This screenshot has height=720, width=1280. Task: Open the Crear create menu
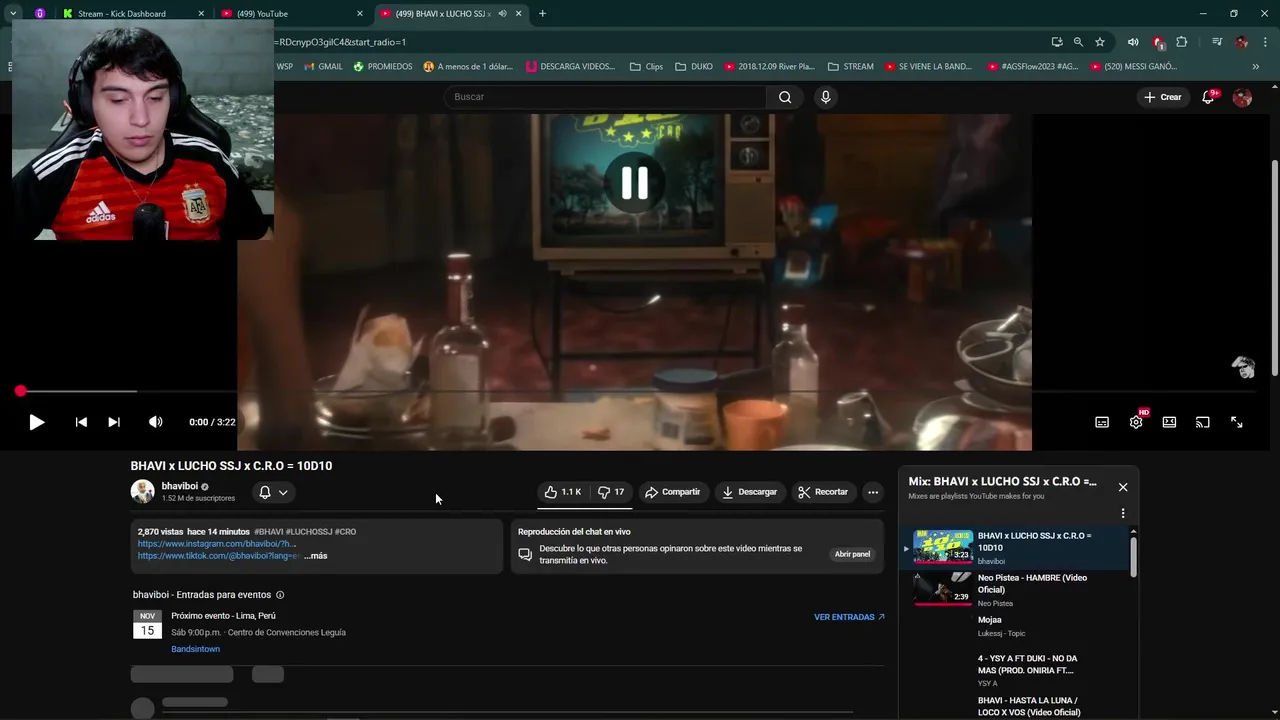1163,97
